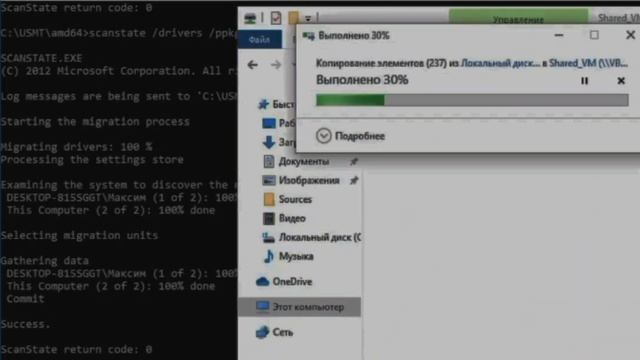This screenshot has width=640, height=360.
Task: Click the New folder icon in quick access toolbar
Action: (x=293, y=18)
